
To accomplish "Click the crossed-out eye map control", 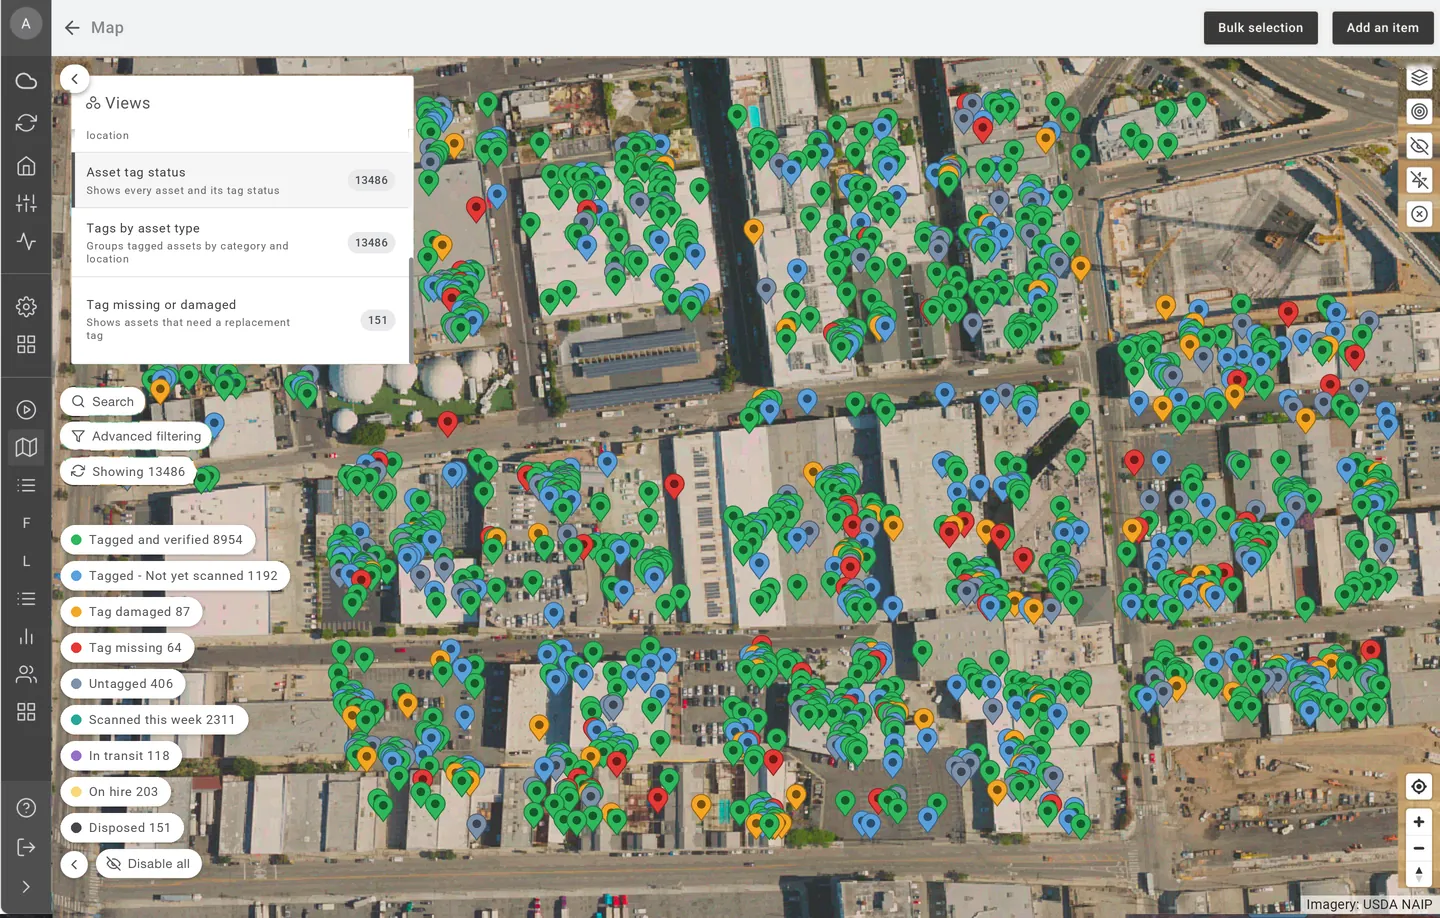I will click(1419, 146).
